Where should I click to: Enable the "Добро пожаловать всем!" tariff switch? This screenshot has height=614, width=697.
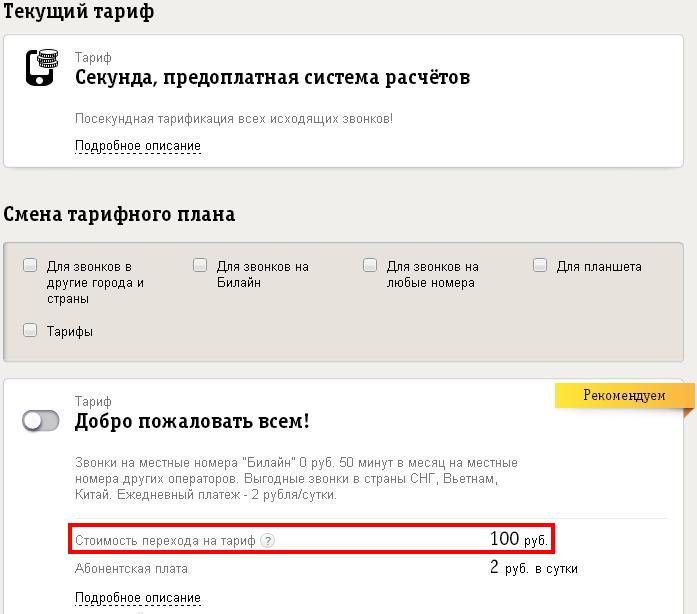41,421
